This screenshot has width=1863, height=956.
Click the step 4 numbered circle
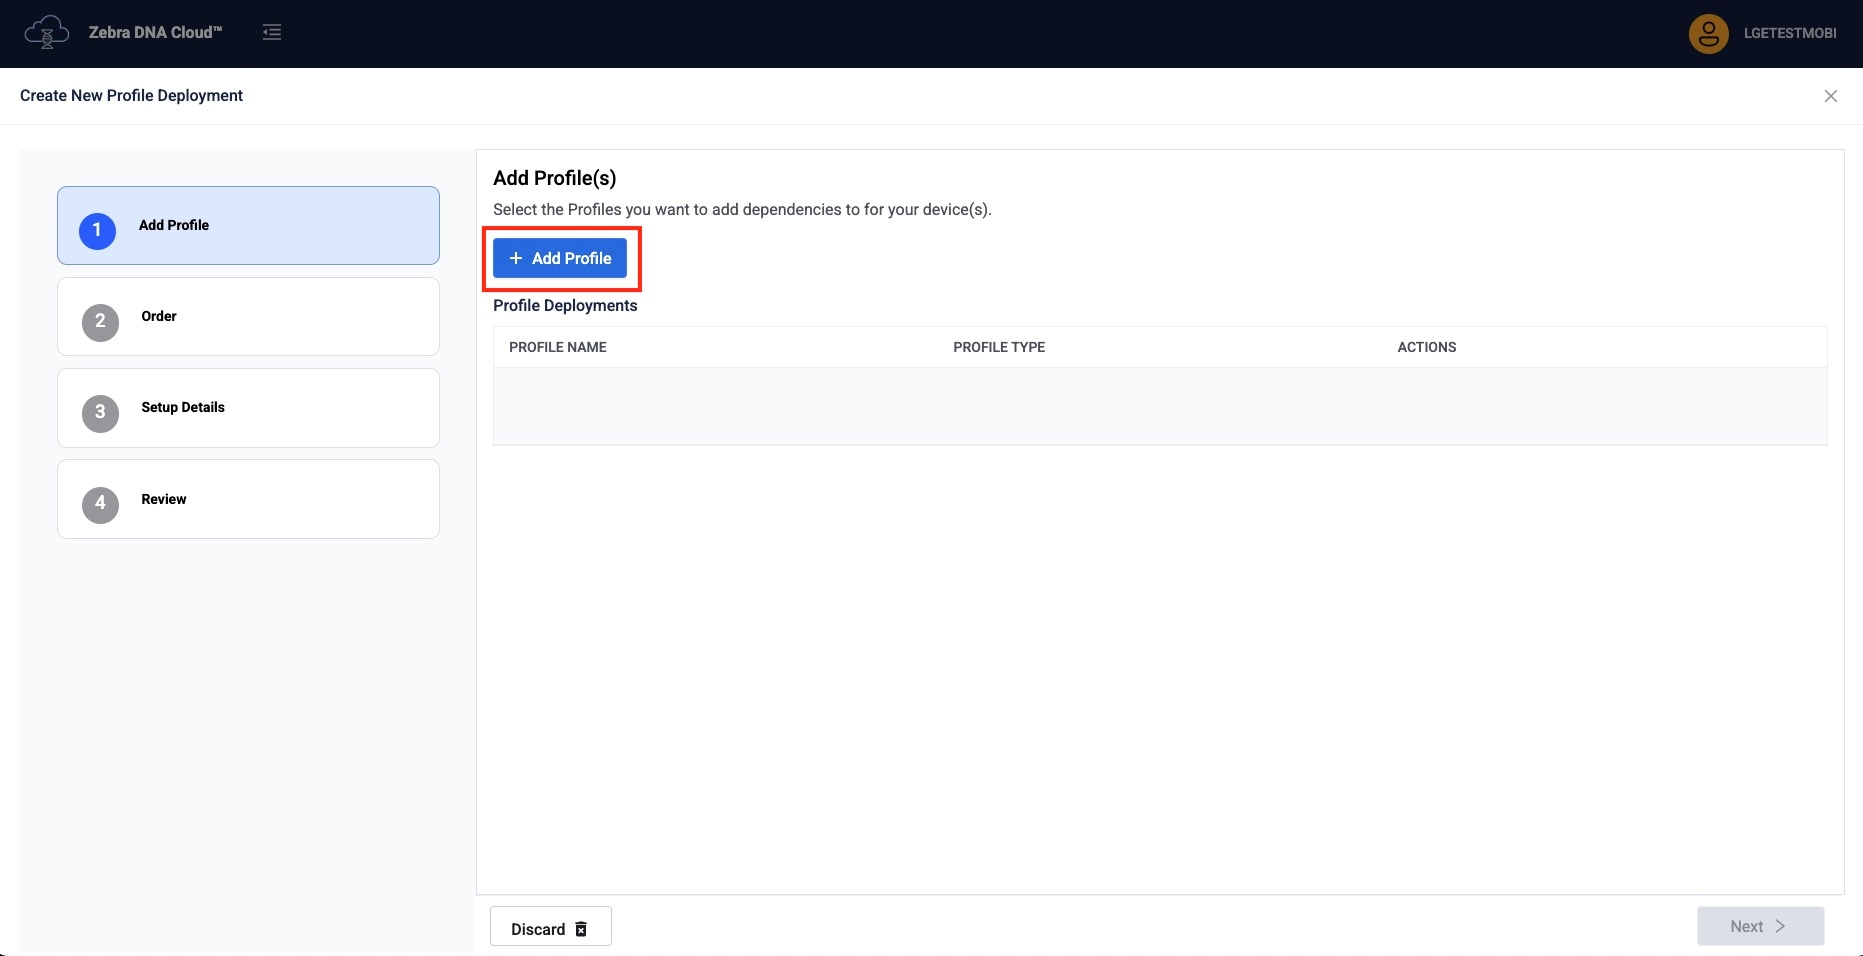pos(100,503)
